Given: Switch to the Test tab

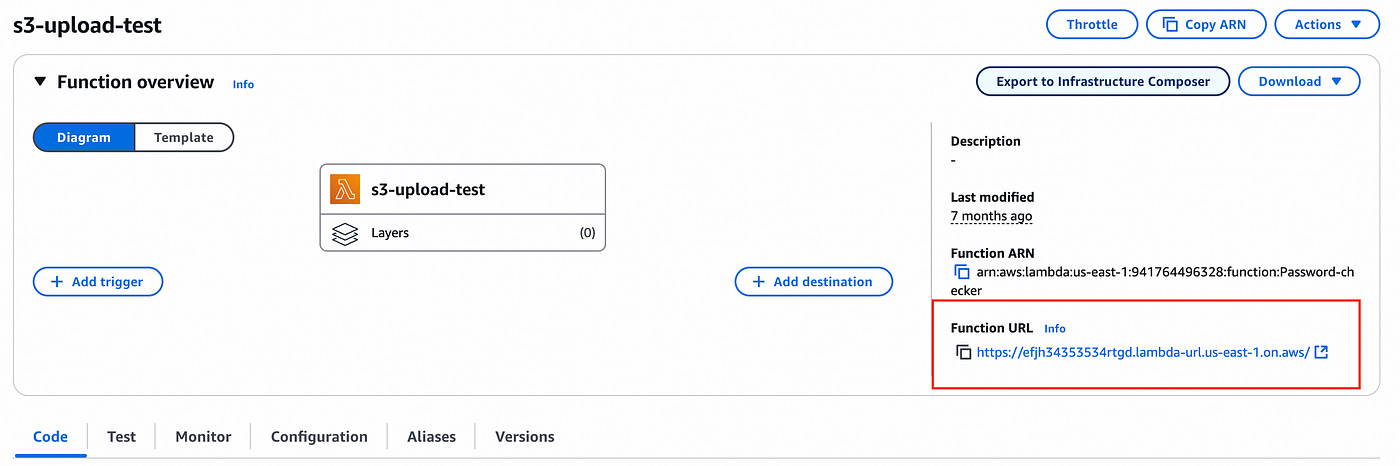Looking at the screenshot, I should coord(121,437).
